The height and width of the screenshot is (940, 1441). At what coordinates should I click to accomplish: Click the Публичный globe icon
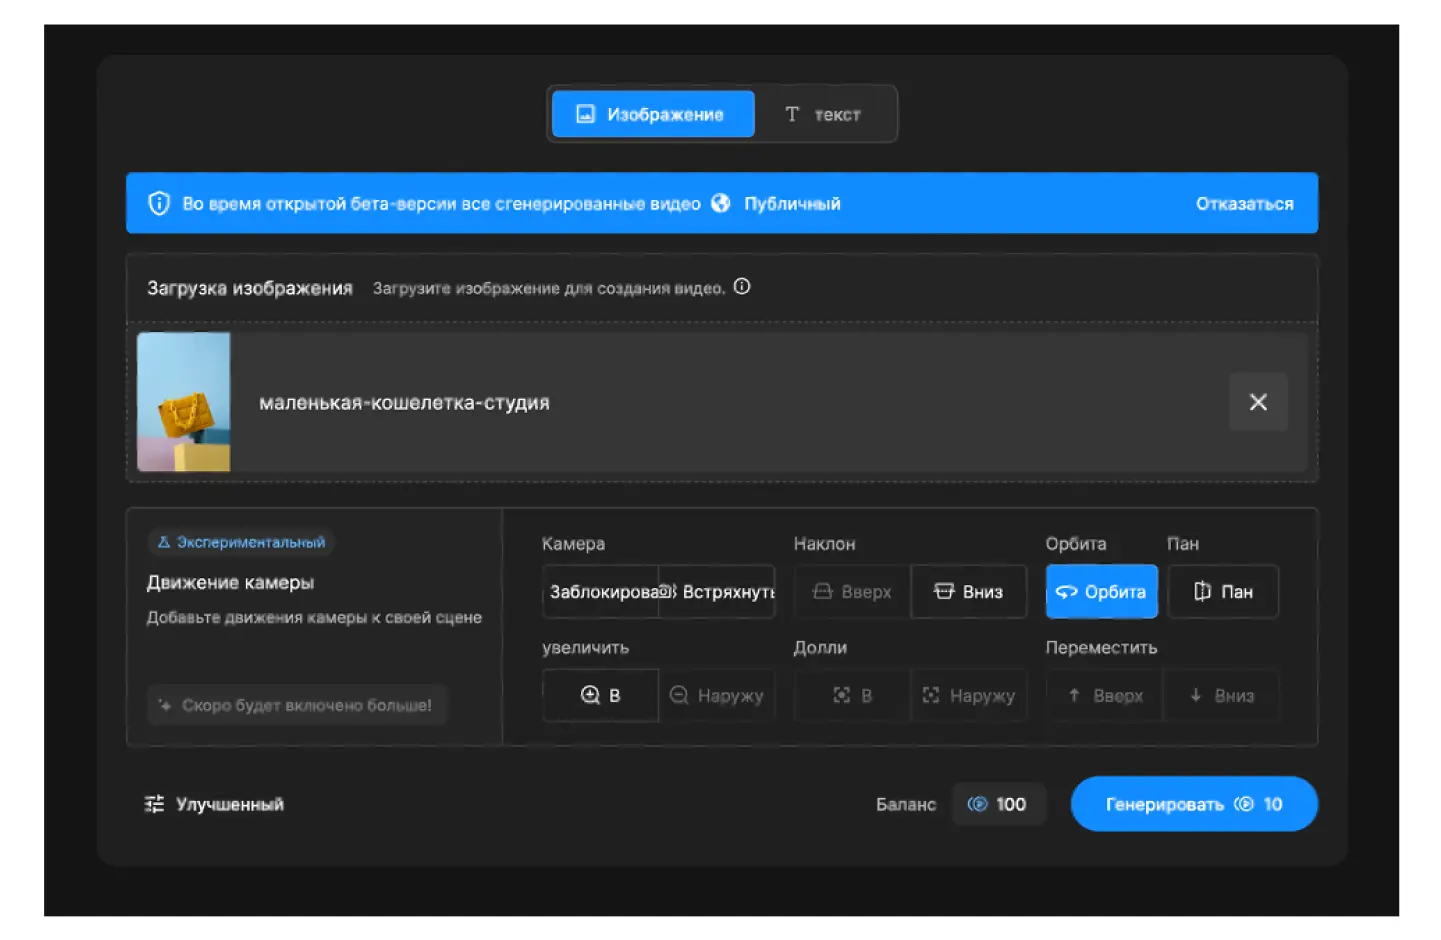point(720,203)
